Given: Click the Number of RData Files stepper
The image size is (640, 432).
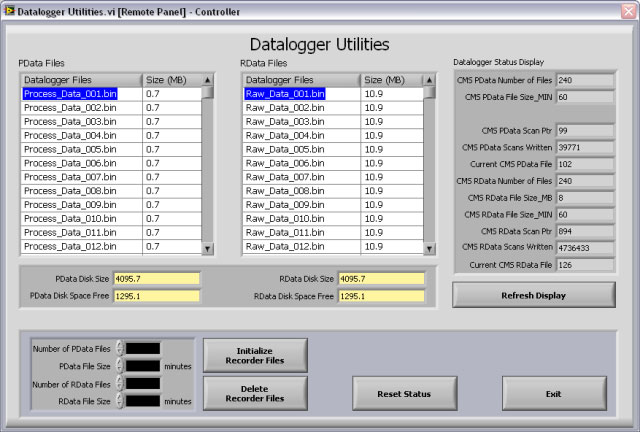Looking at the screenshot, I should 120,383.
